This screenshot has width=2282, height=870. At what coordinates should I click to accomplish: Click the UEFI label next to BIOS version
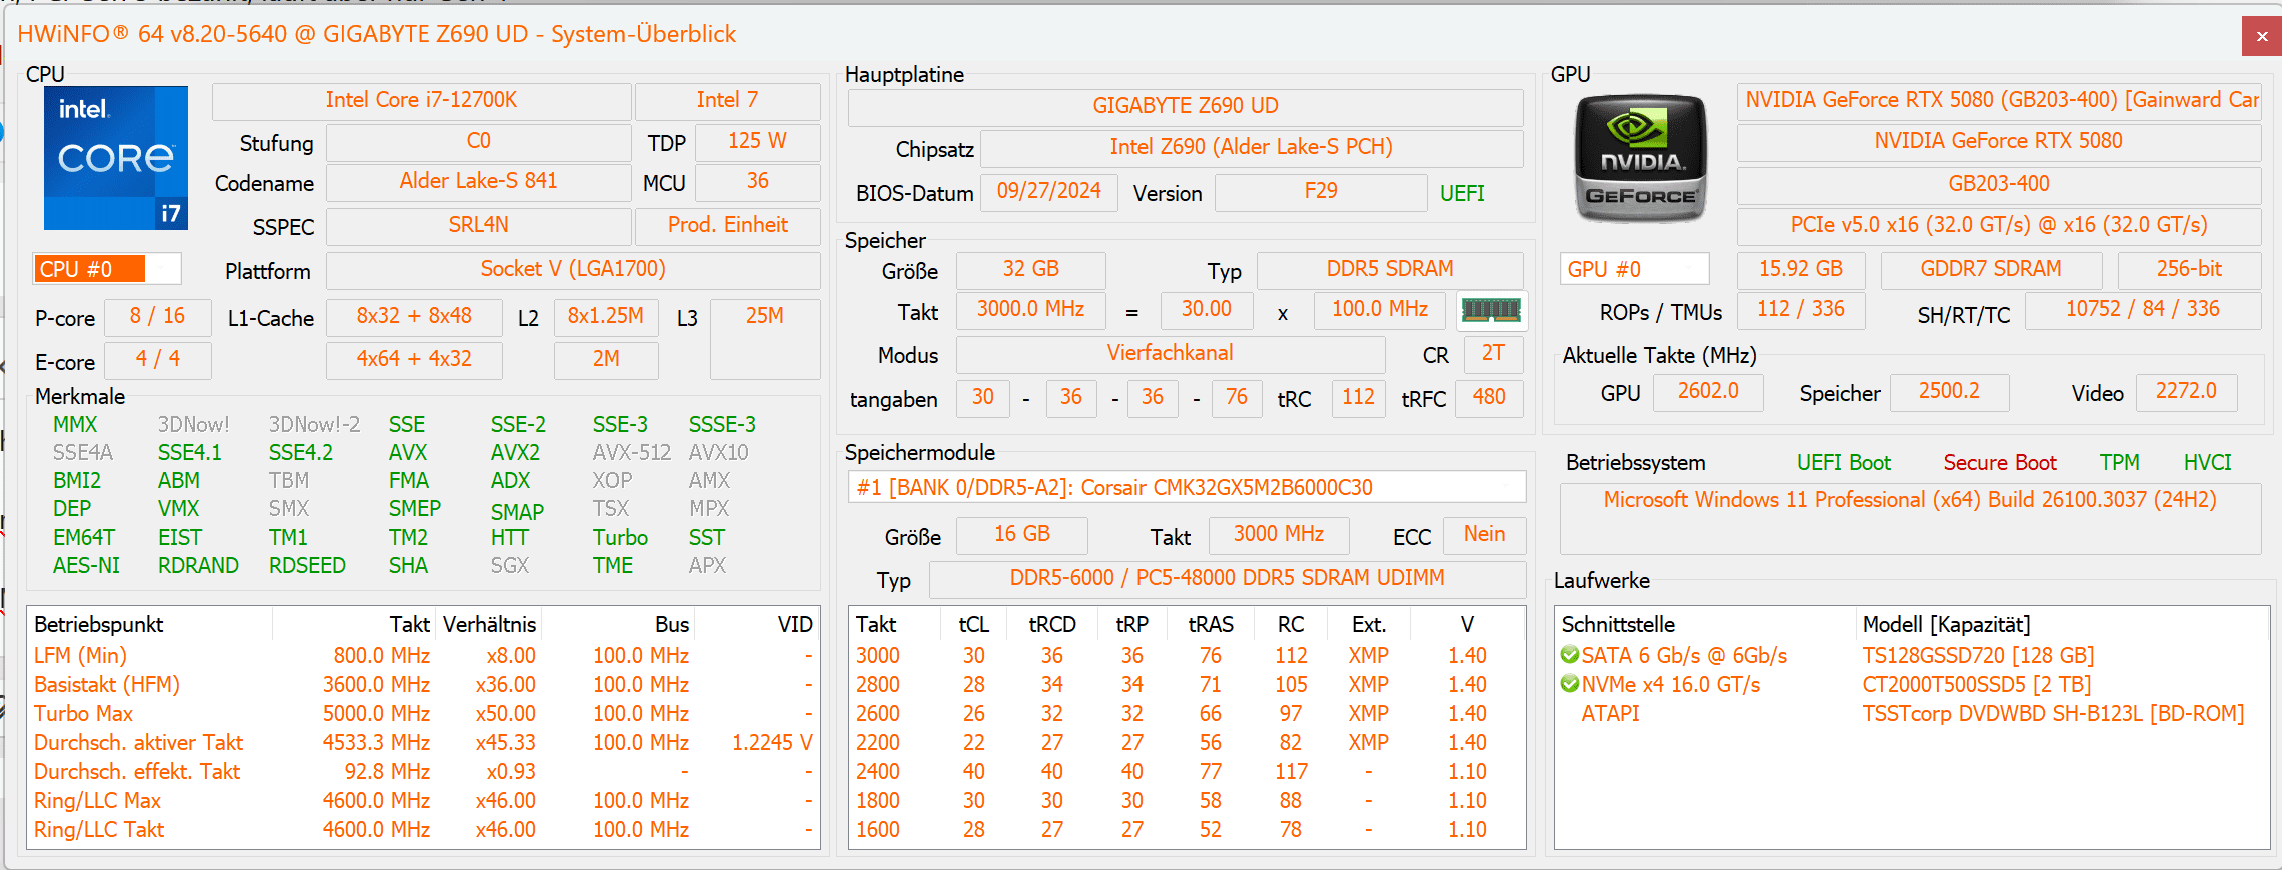pos(1462,193)
